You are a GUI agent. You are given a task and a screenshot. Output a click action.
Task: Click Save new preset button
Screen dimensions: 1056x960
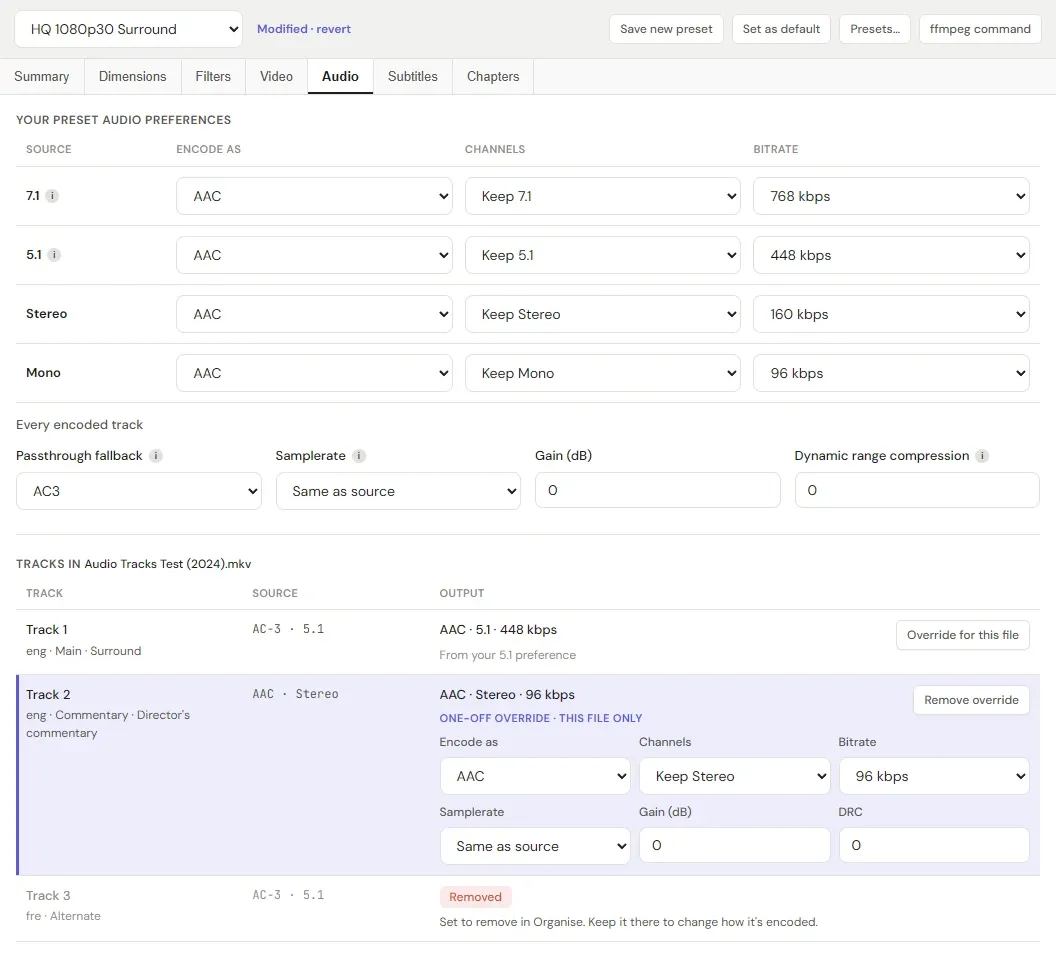[x=666, y=29]
